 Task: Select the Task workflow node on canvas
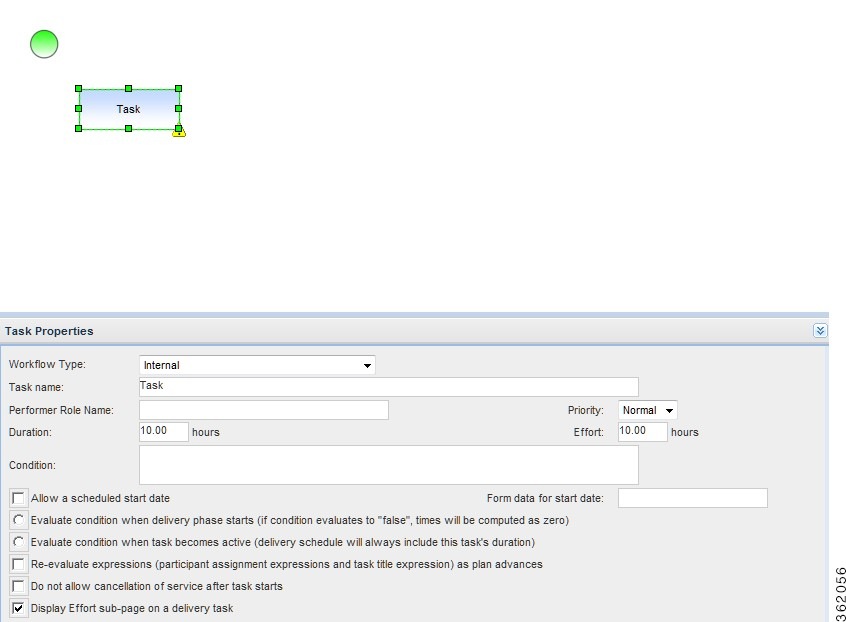128,109
